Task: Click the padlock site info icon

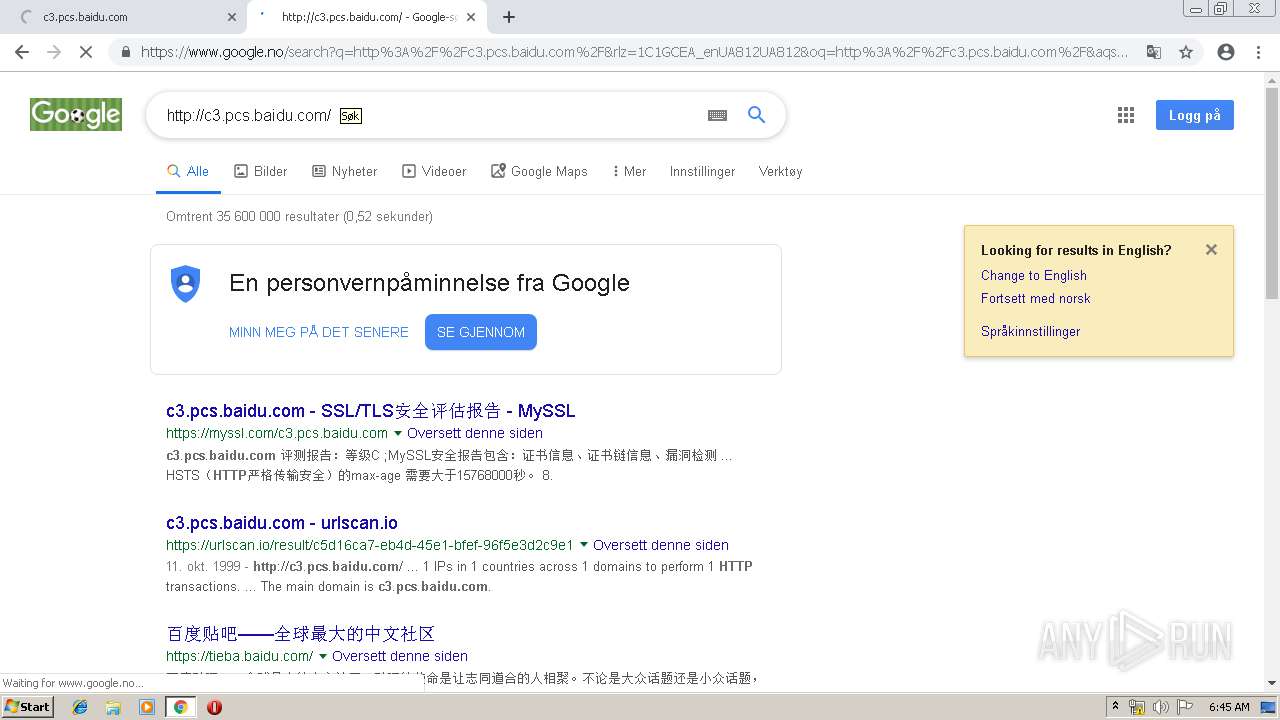Action: coord(125,52)
